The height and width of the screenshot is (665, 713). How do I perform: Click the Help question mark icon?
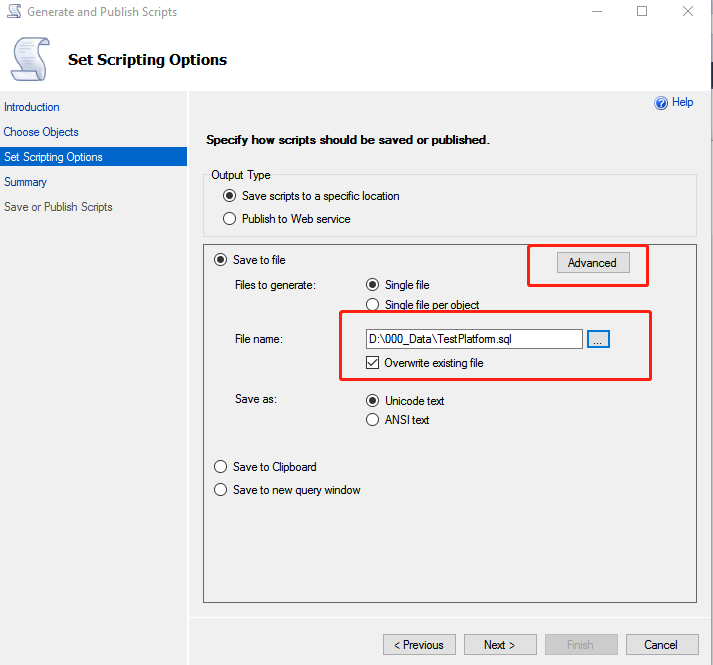661,103
